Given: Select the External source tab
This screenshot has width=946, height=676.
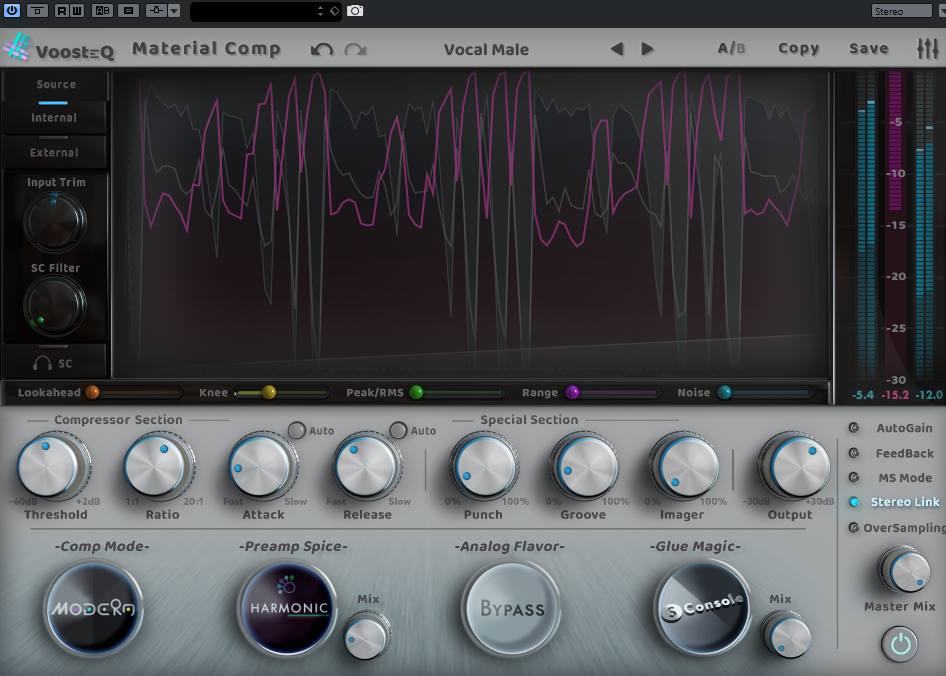Looking at the screenshot, I should pos(54,153).
